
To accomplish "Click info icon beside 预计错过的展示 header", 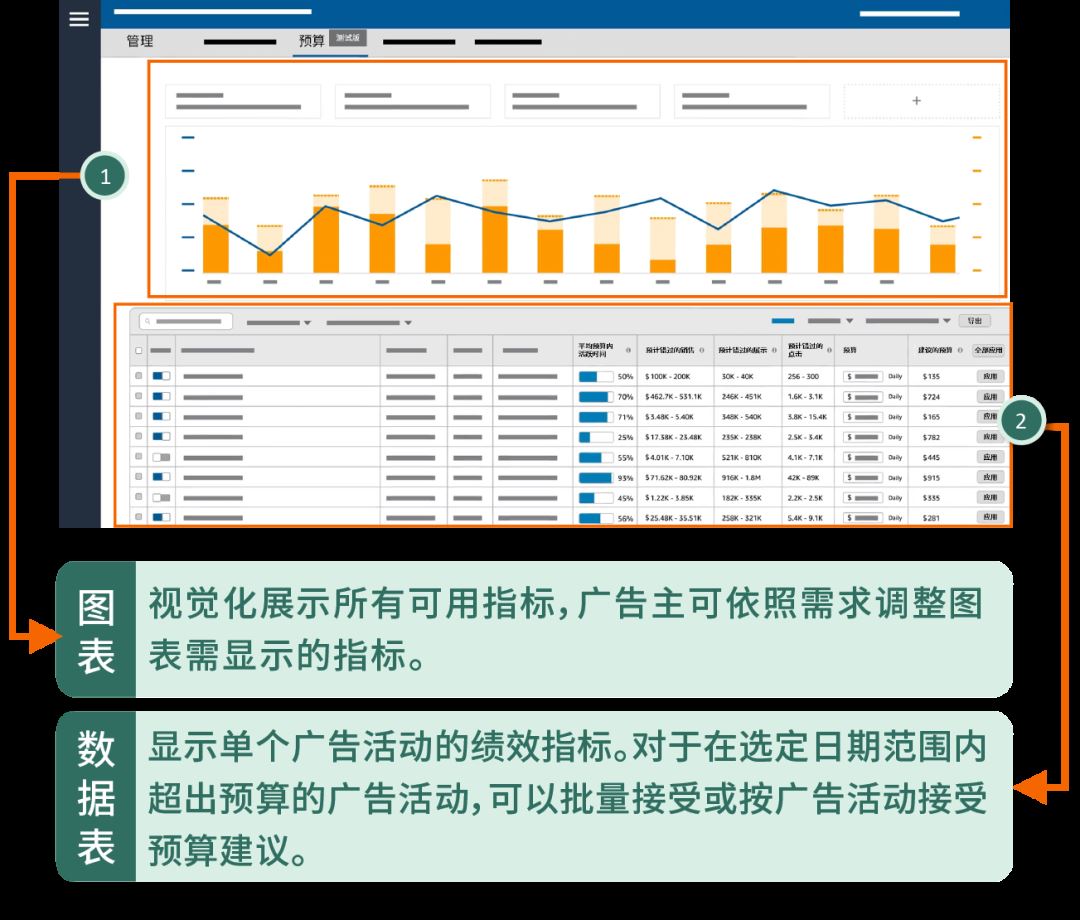I will click(x=774, y=351).
